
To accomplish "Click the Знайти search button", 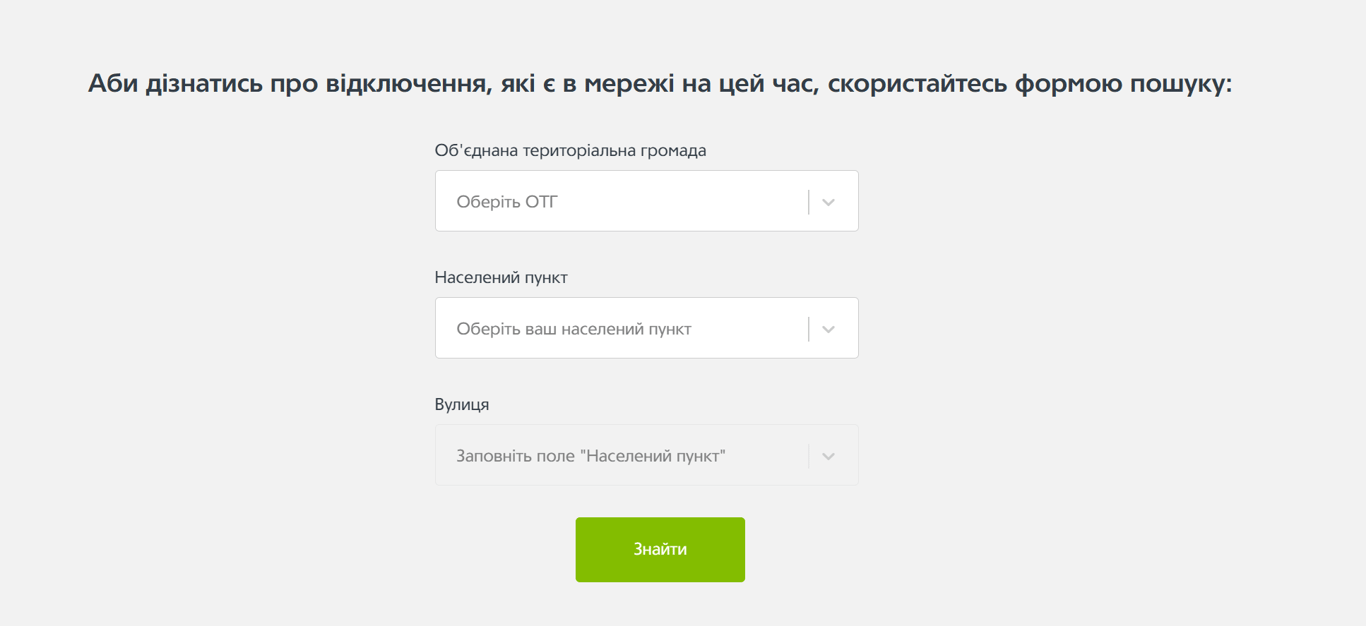I will click(x=659, y=549).
